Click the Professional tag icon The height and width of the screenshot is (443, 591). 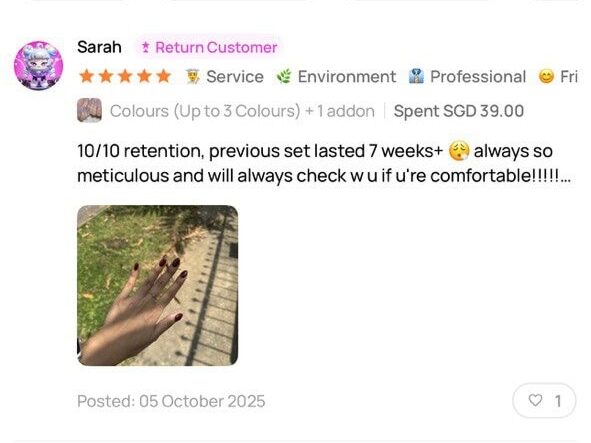point(416,77)
